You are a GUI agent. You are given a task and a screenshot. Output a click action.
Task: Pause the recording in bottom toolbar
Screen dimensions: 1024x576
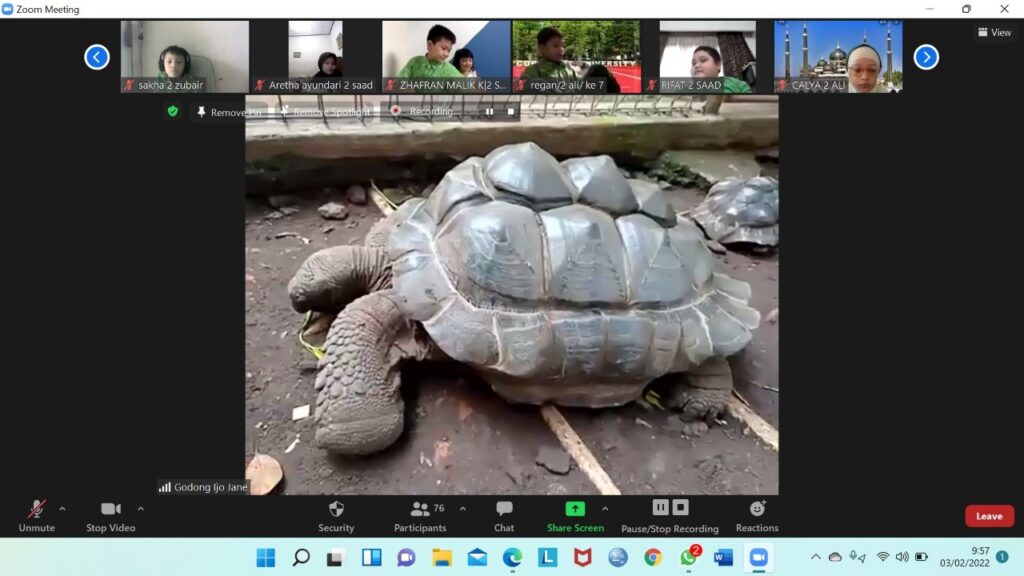(x=660, y=508)
